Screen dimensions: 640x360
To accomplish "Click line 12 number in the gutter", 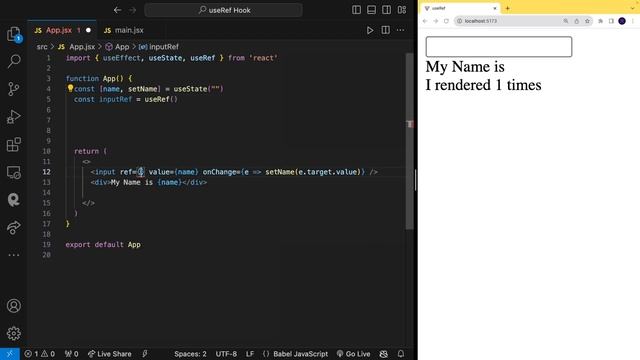I will (x=47, y=172).
